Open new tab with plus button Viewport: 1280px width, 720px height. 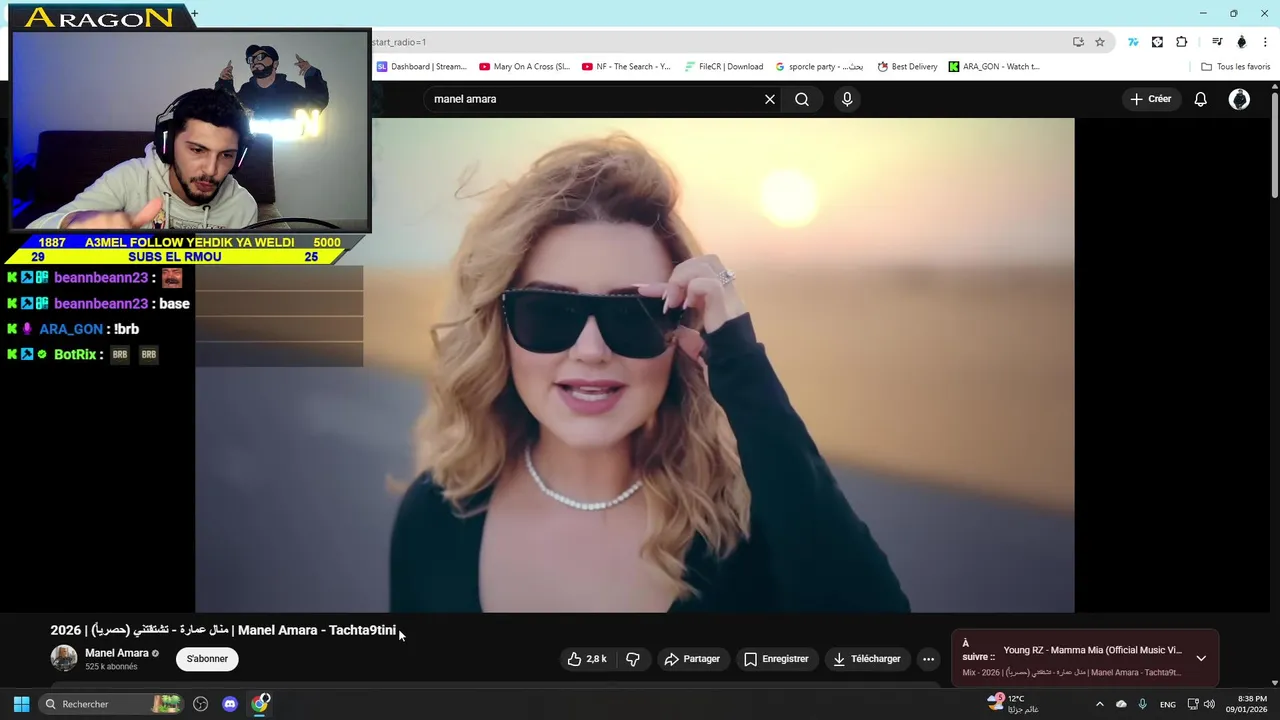(x=194, y=14)
